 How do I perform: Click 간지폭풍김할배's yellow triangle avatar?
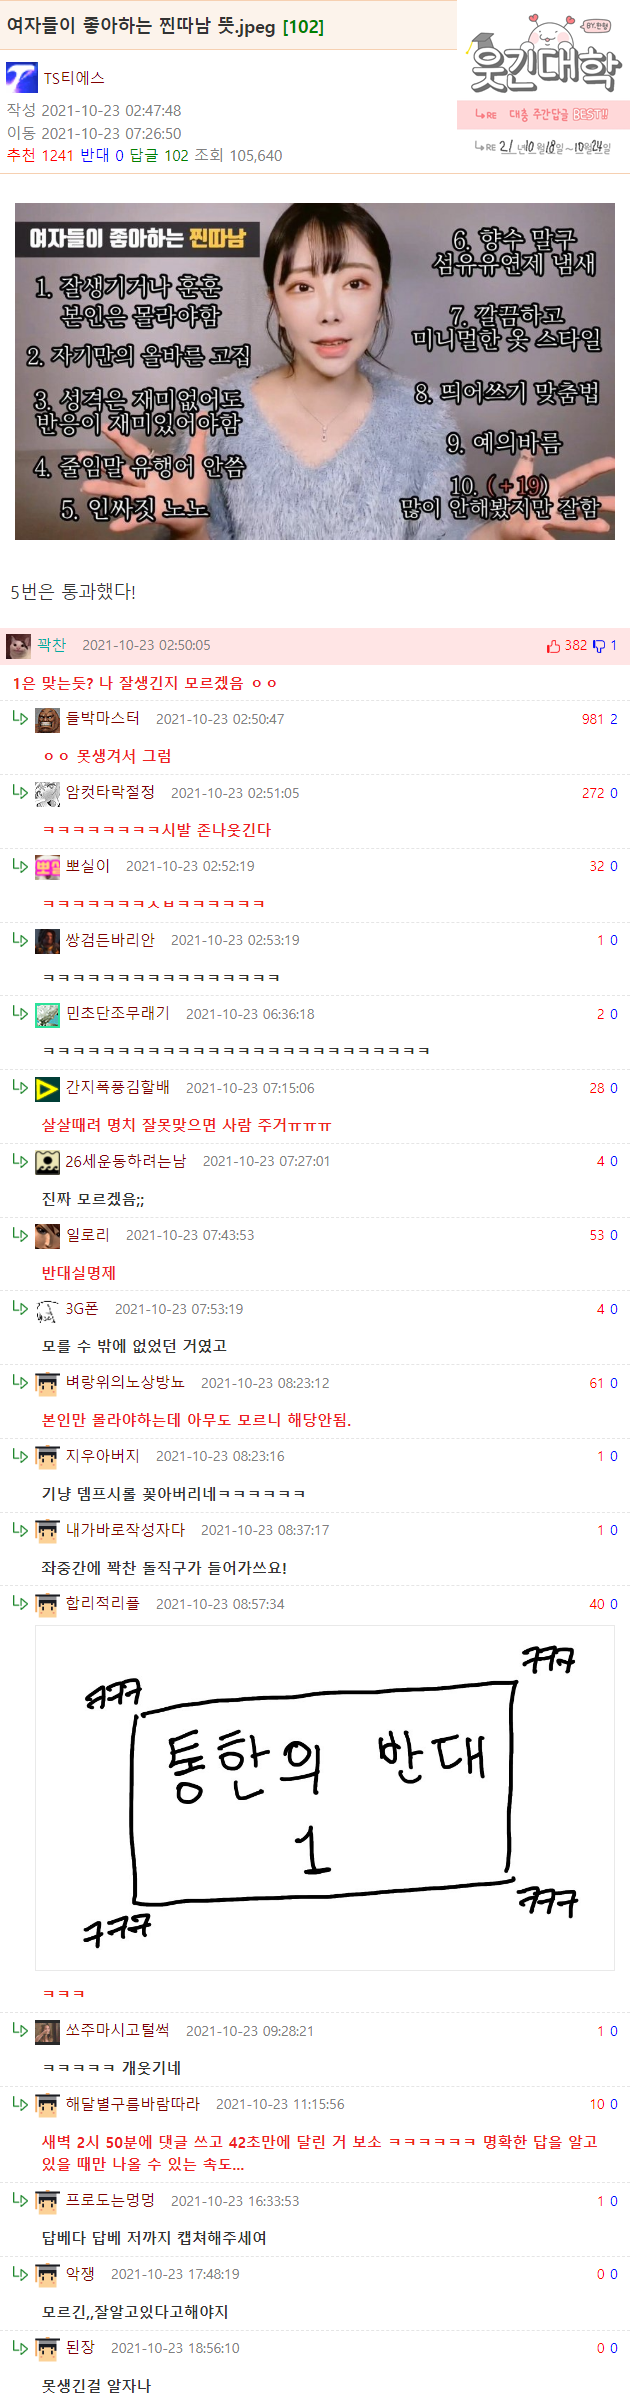pyautogui.click(x=47, y=1088)
